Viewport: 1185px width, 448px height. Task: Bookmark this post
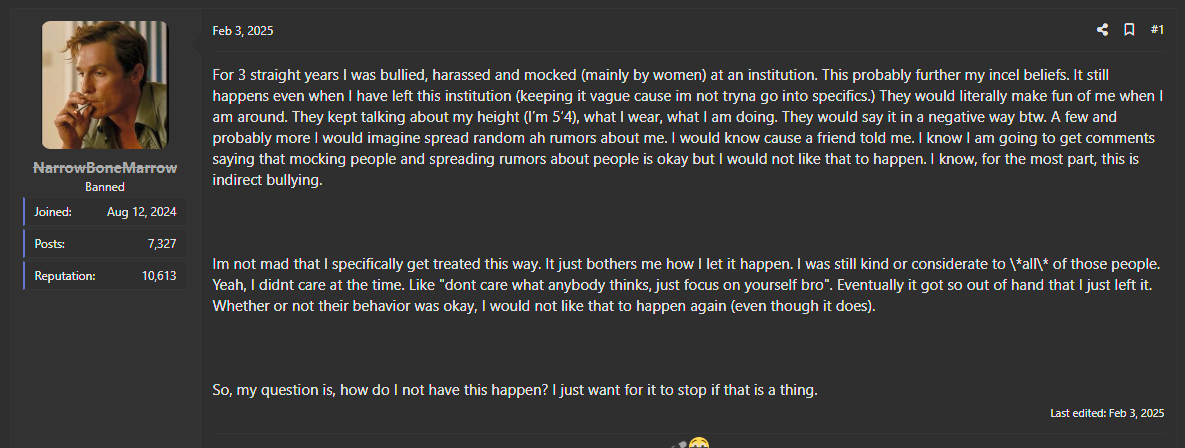pos(1129,30)
